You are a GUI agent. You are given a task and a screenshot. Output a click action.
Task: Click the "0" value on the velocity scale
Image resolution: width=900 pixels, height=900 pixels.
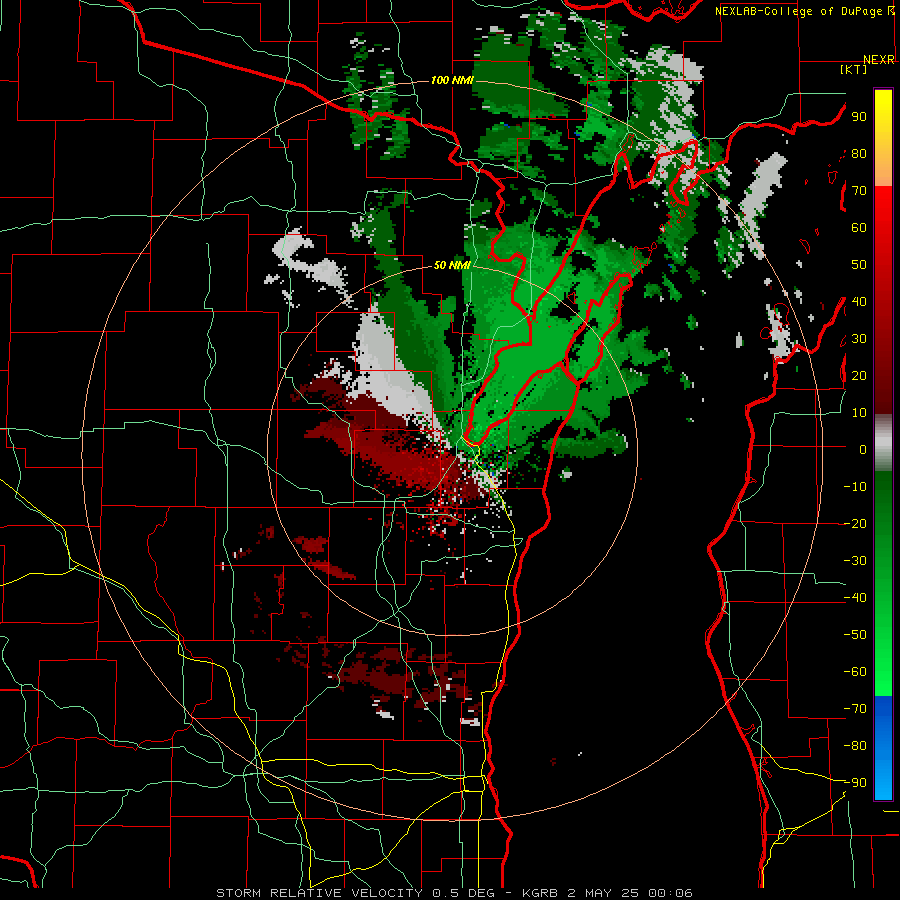(x=863, y=449)
